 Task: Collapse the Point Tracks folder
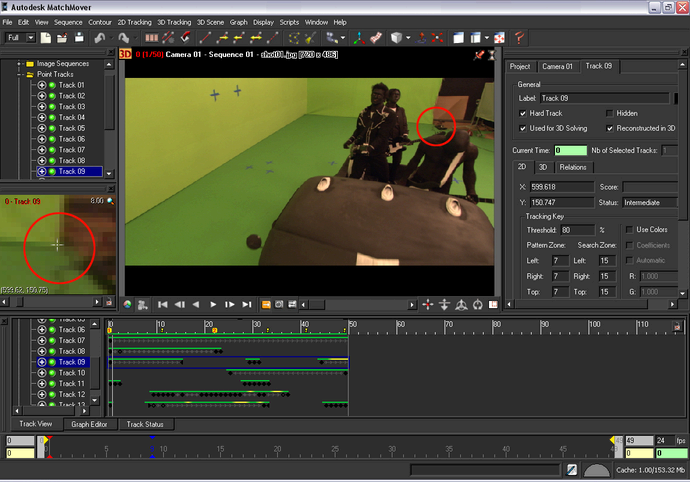pyautogui.click(x=19, y=74)
